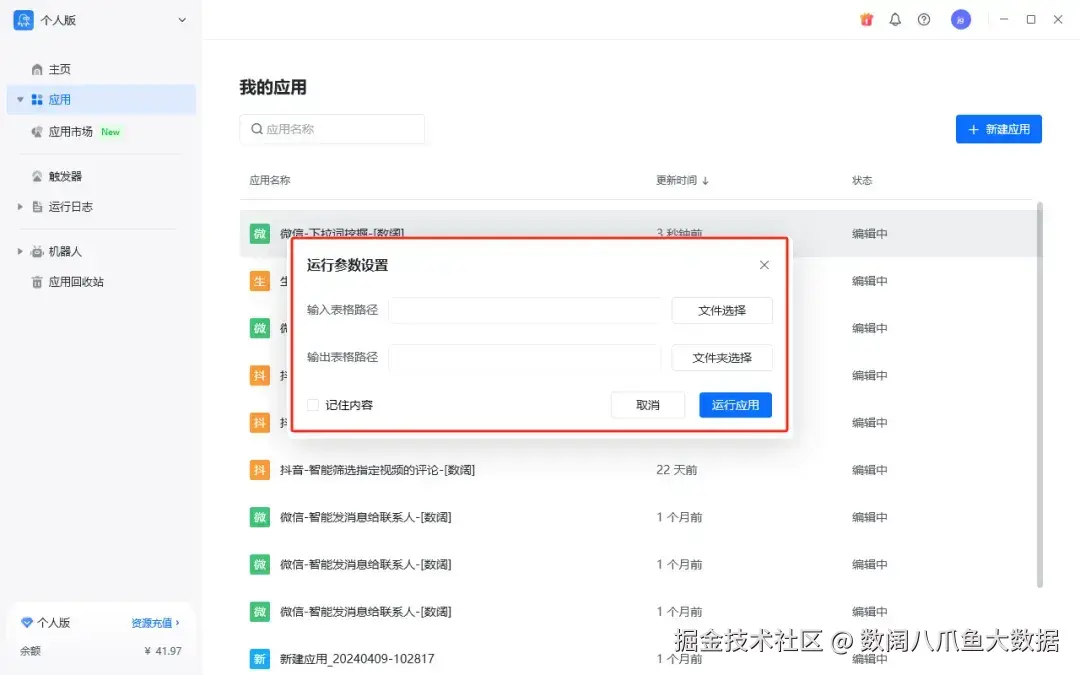Tick the 记住内容 checkbox
The width and height of the screenshot is (1080, 675).
[x=313, y=405]
